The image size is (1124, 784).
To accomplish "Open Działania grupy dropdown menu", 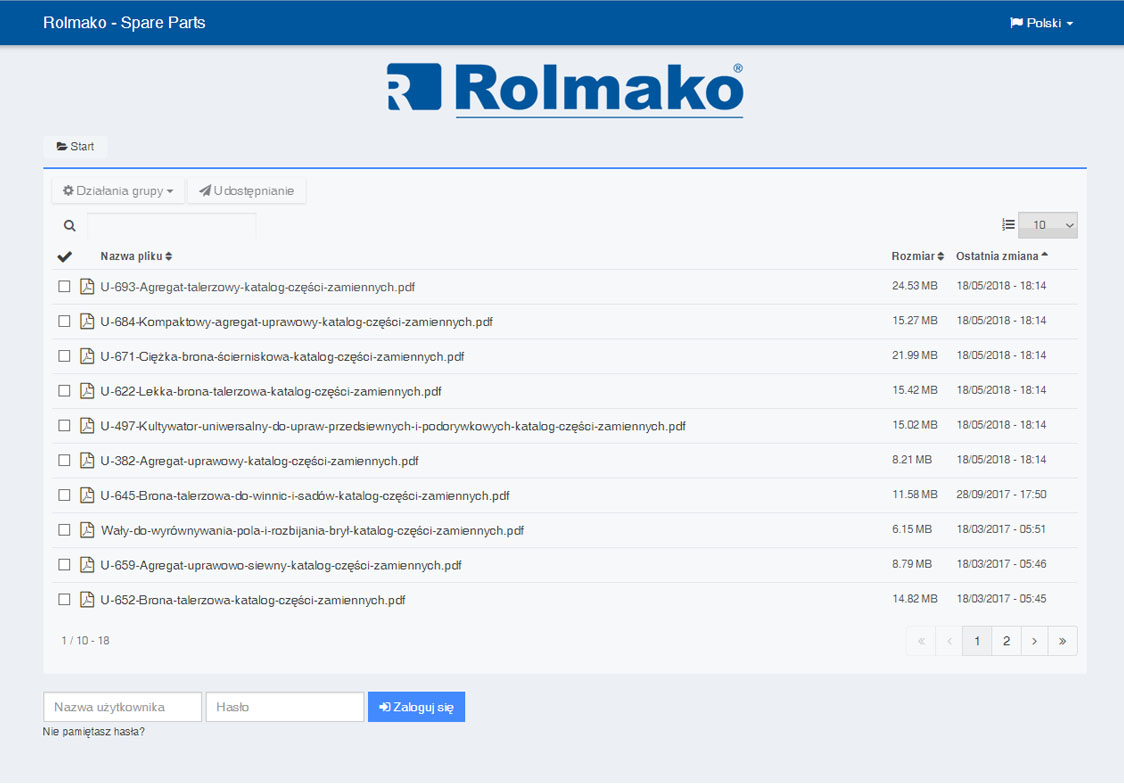I will (x=118, y=191).
